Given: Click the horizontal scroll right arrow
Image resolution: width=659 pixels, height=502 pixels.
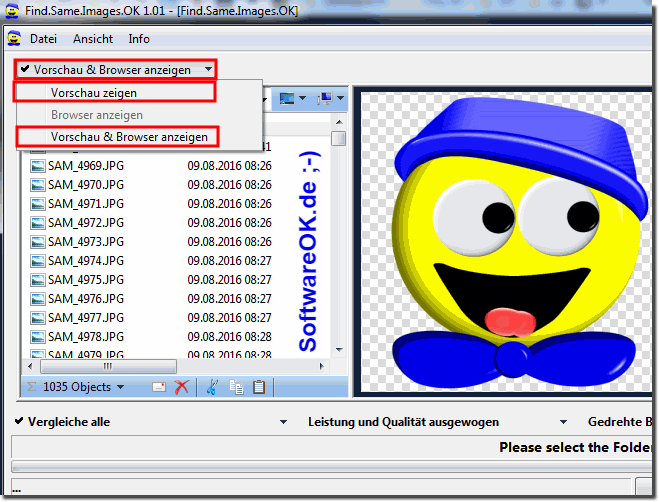Looking at the screenshot, I should tap(322, 366).
